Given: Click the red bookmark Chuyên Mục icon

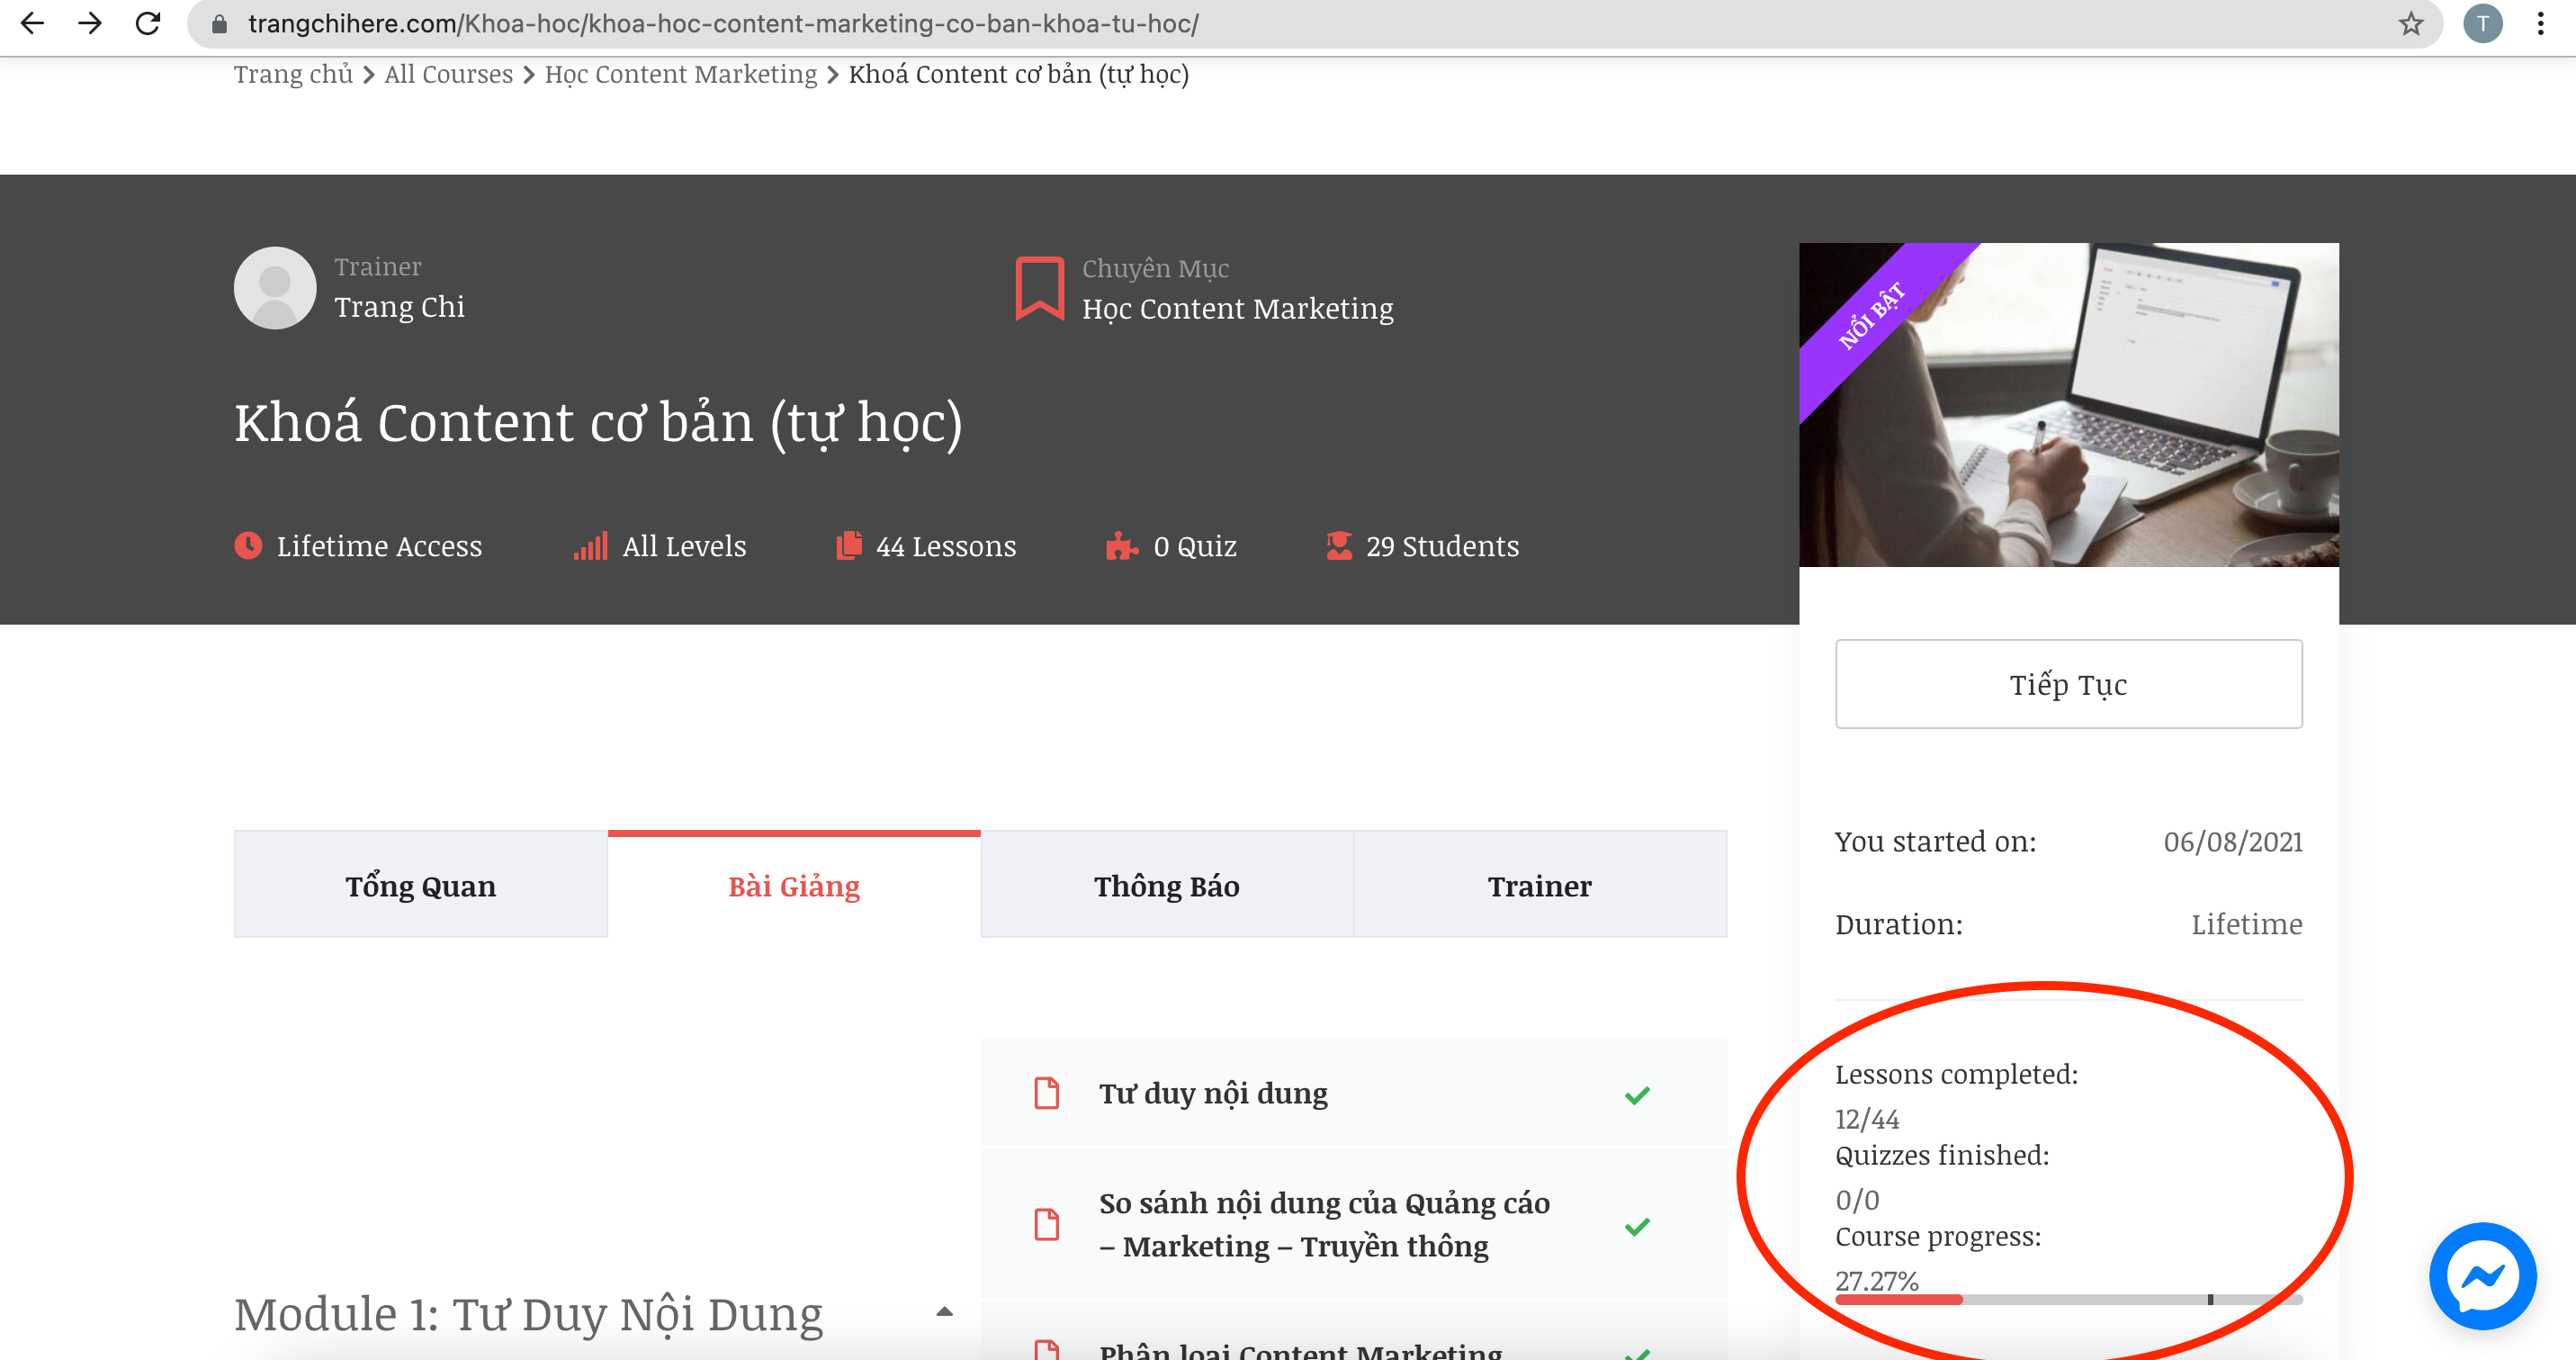Looking at the screenshot, I should (x=1040, y=289).
